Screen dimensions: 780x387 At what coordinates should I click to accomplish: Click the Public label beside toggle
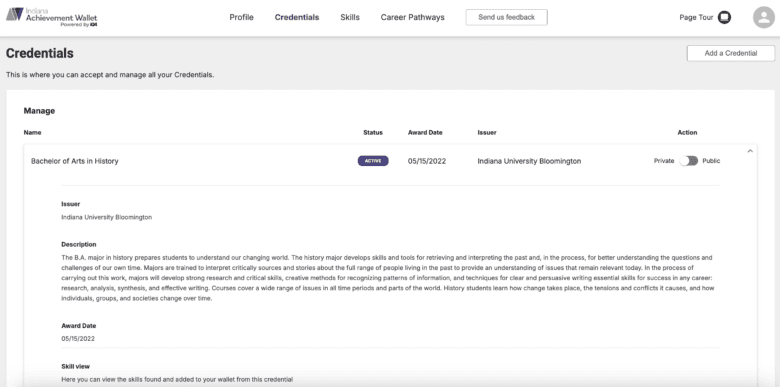click(x=711, y=161)
